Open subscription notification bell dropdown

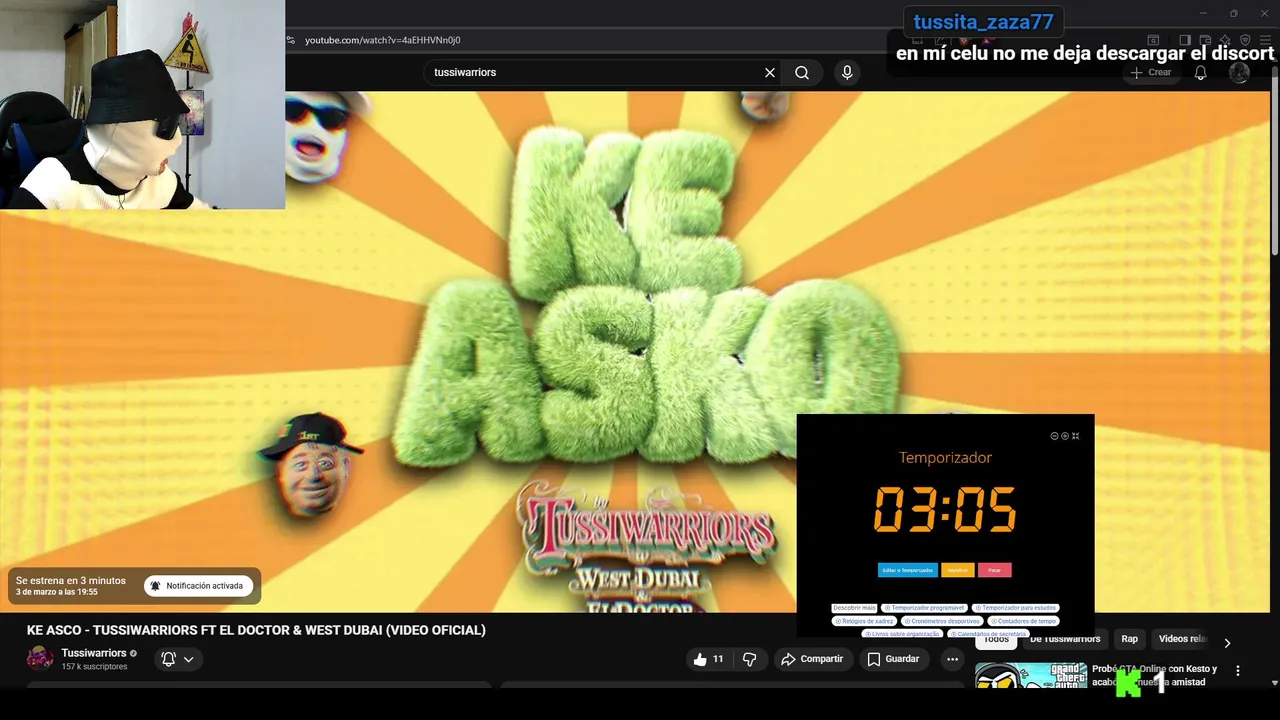click(x=178, y=659)
